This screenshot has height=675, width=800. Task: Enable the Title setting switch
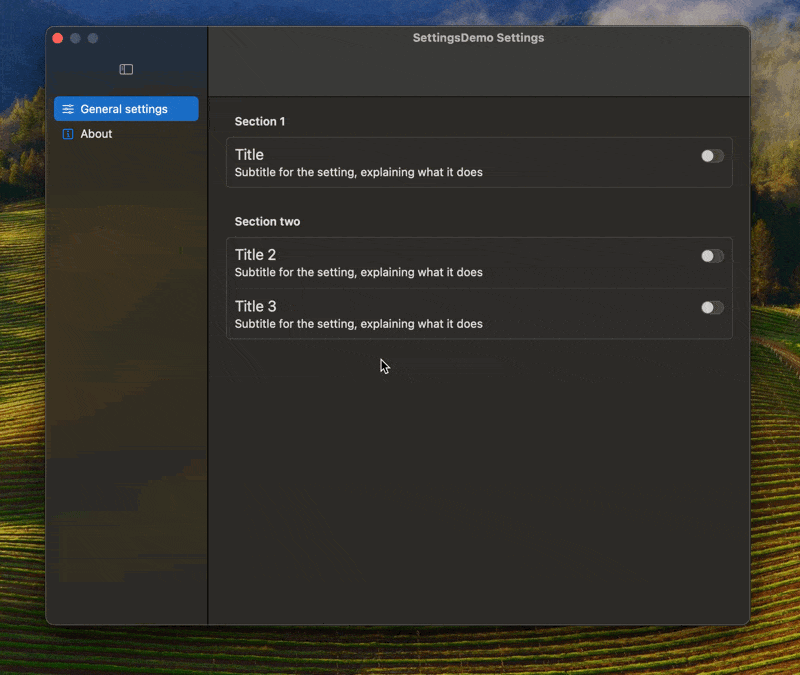coord(712,156)
